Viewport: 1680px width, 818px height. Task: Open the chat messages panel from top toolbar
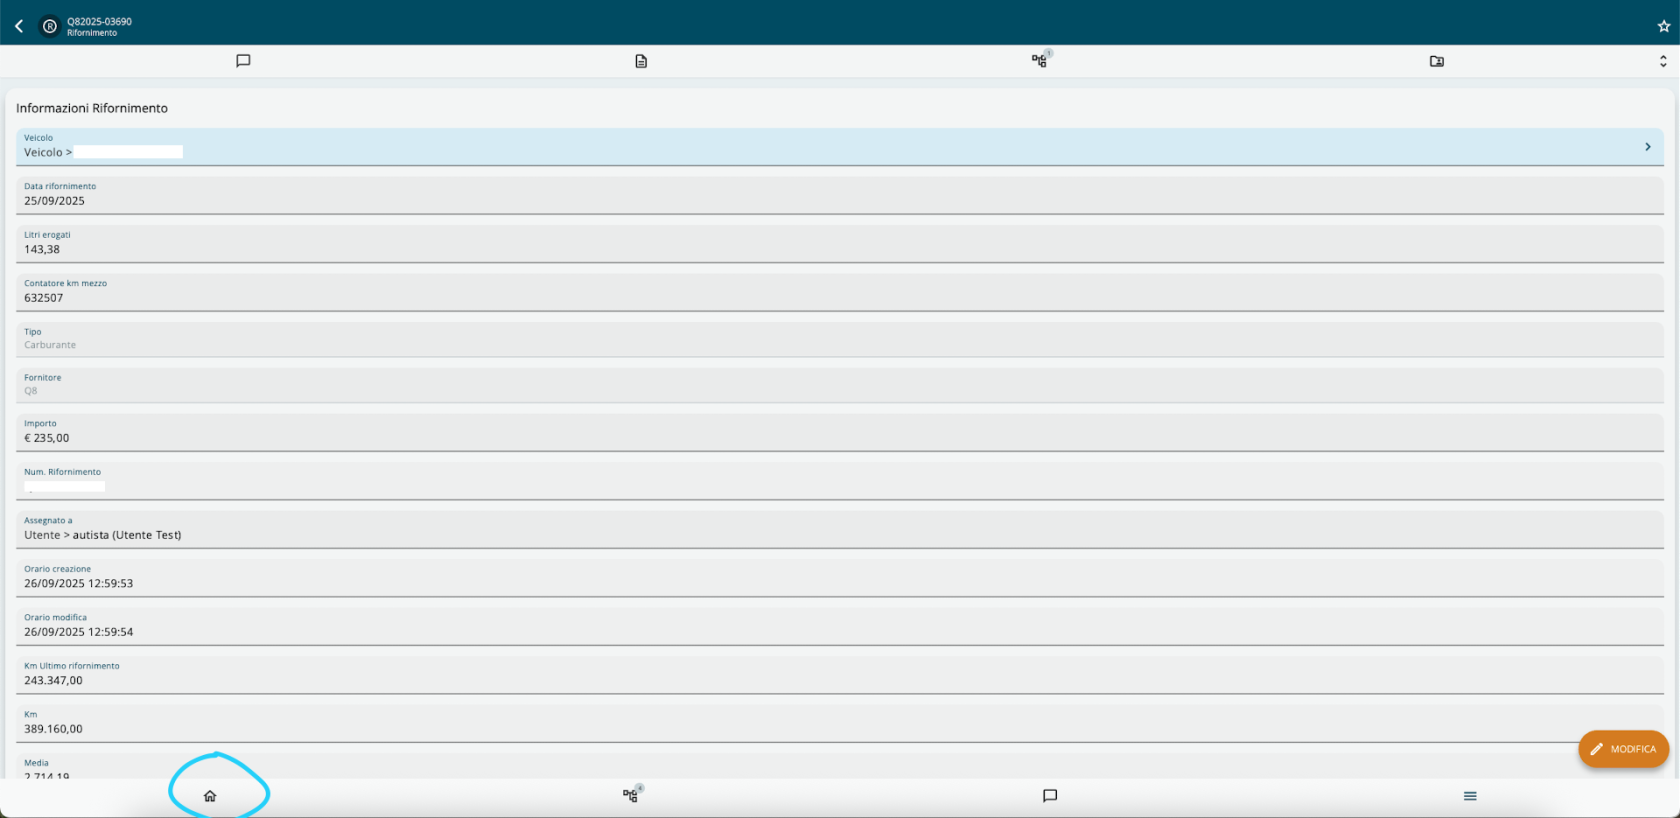click(243, 61)
